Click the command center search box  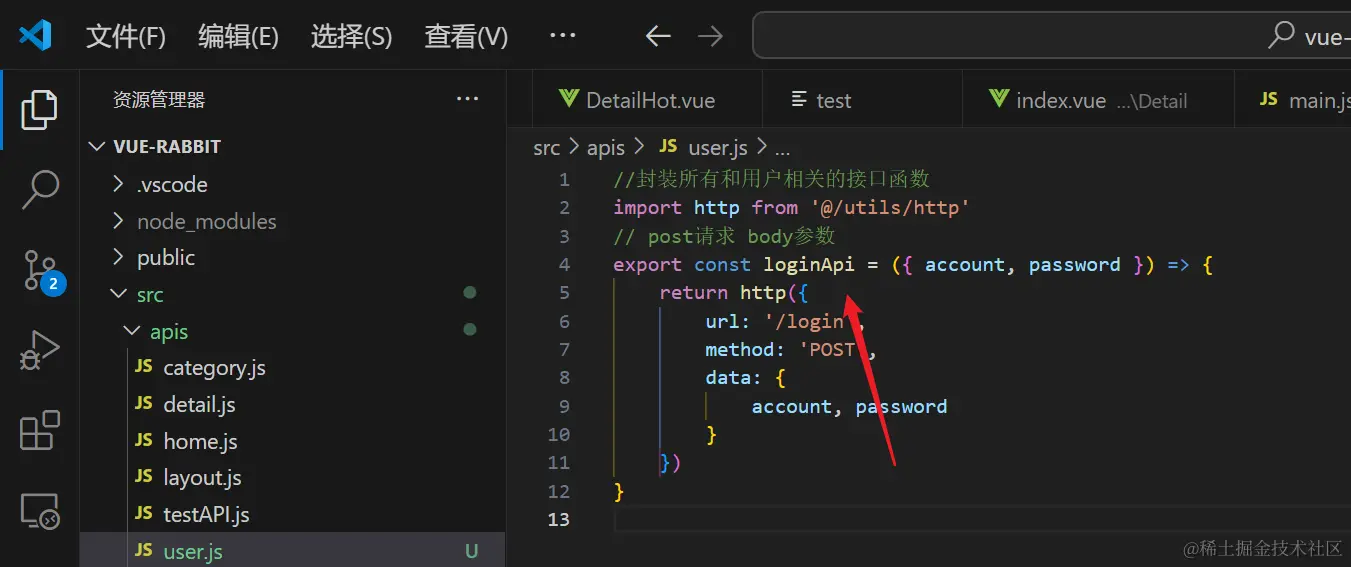point(1051,36)
